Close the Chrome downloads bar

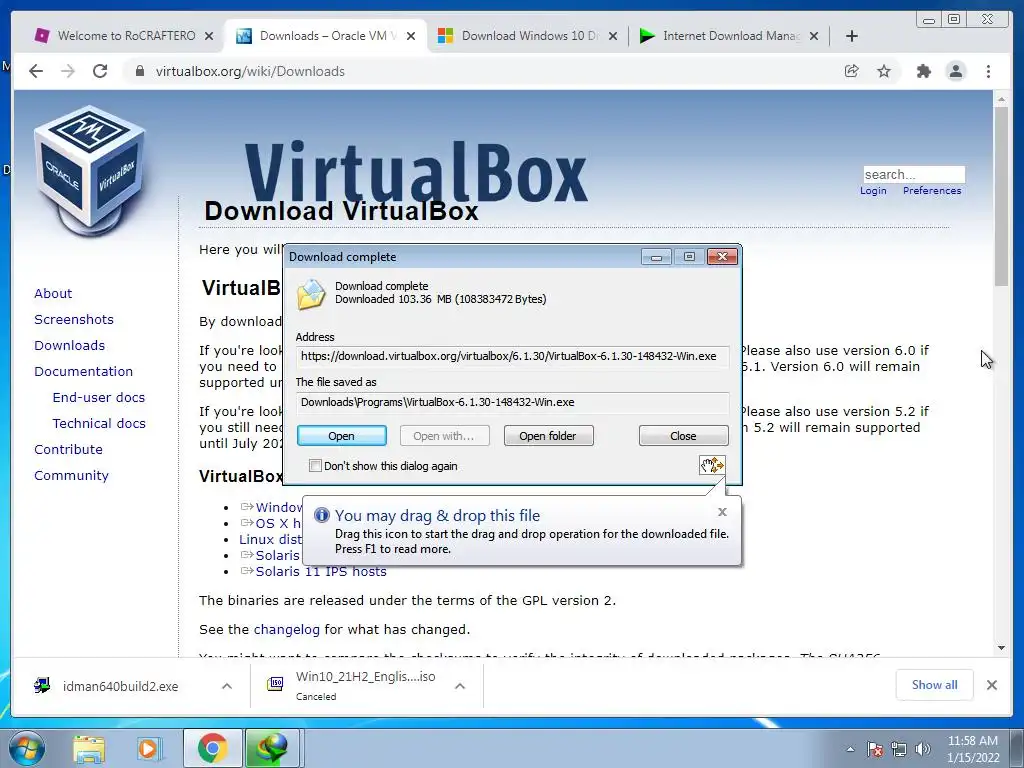point(992,684)
